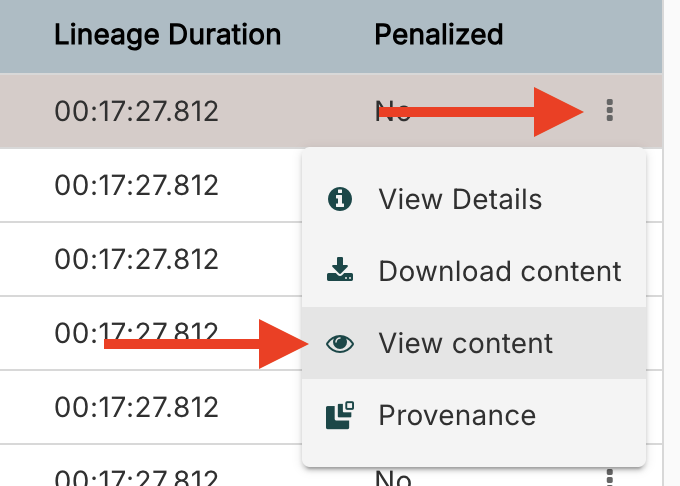Click the Provenance icon in the menu
Image resolution: width=680 pixels, height=486 pixels.
click(340, 415)
